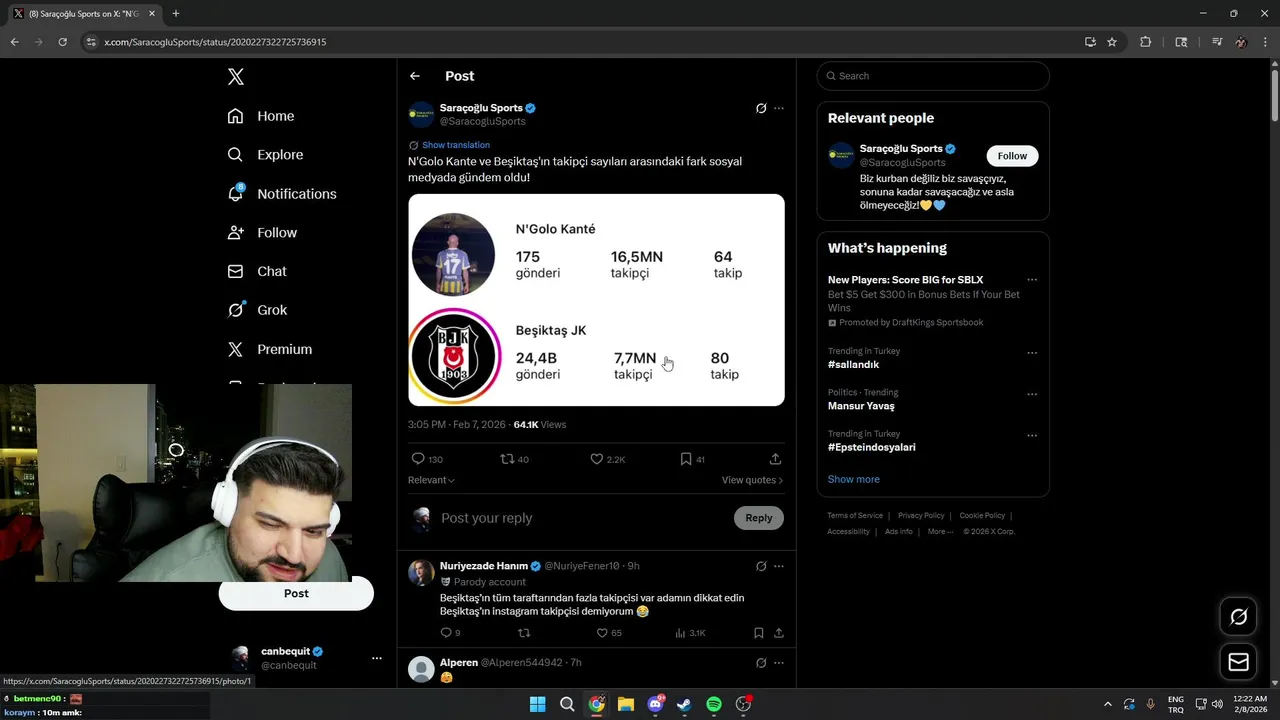Open Chrome extensions puzzle icon
Image resolution: width=1280 pixels, height=720 pixels.
pos(1146,42)
